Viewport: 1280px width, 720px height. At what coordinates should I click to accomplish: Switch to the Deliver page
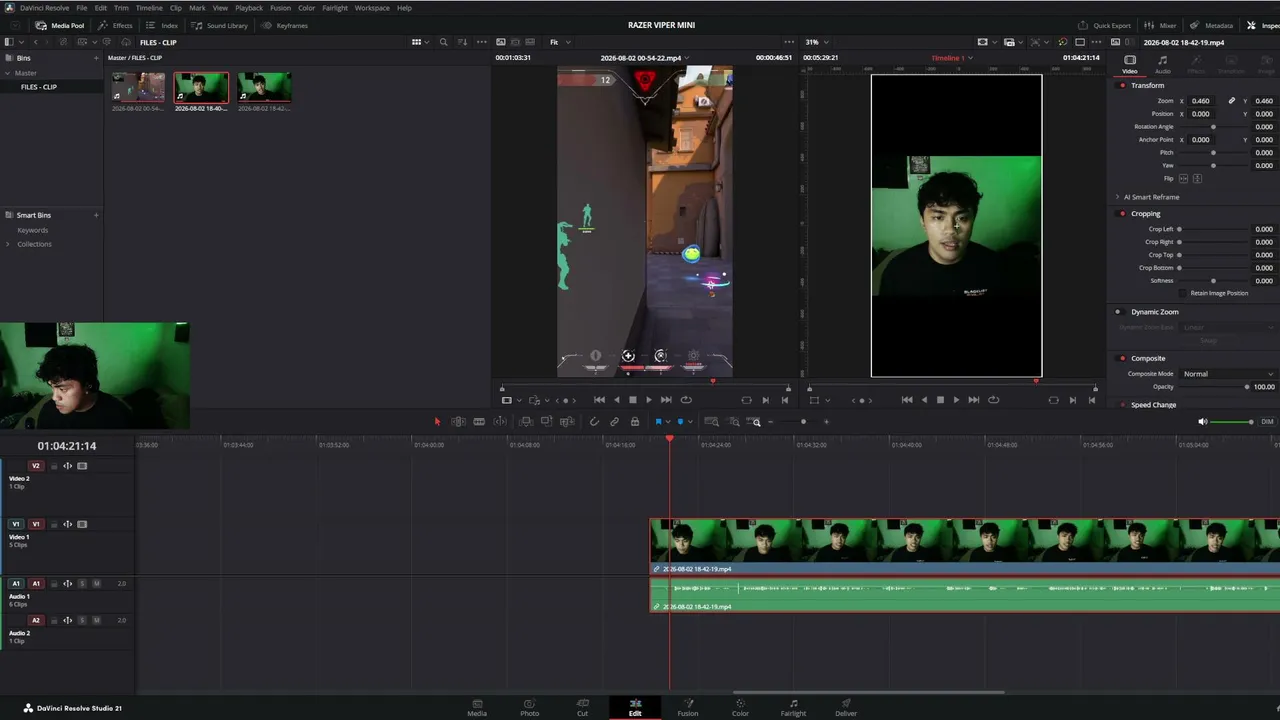point(846,707)
